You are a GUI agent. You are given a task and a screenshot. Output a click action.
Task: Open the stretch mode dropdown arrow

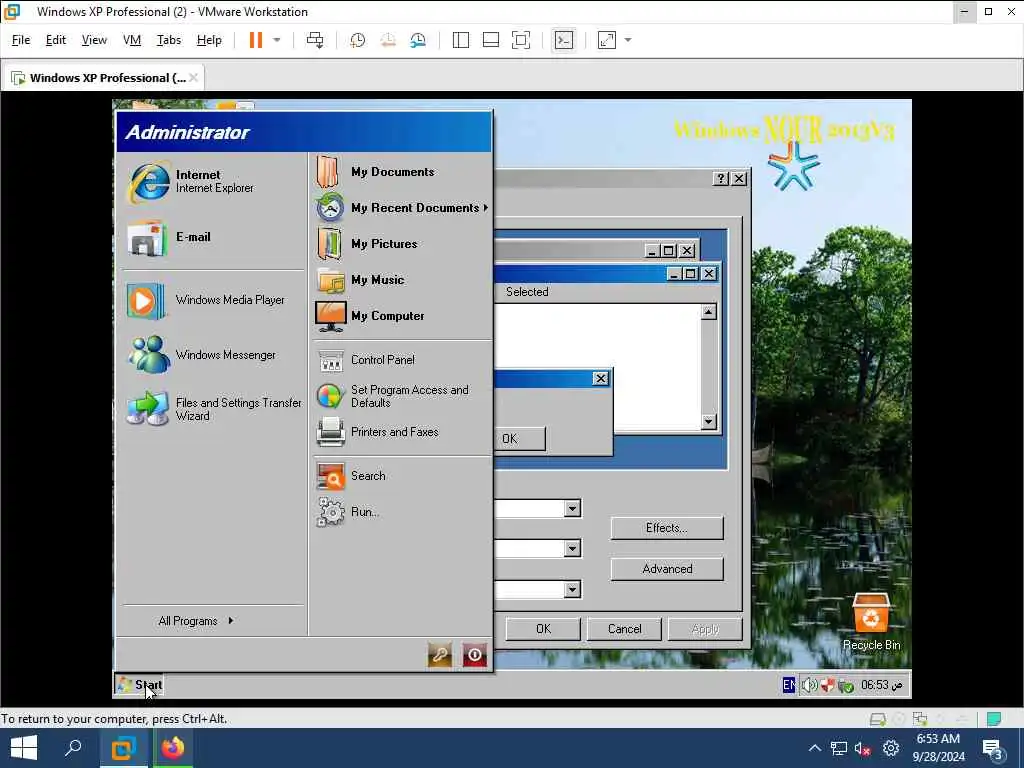628,40
